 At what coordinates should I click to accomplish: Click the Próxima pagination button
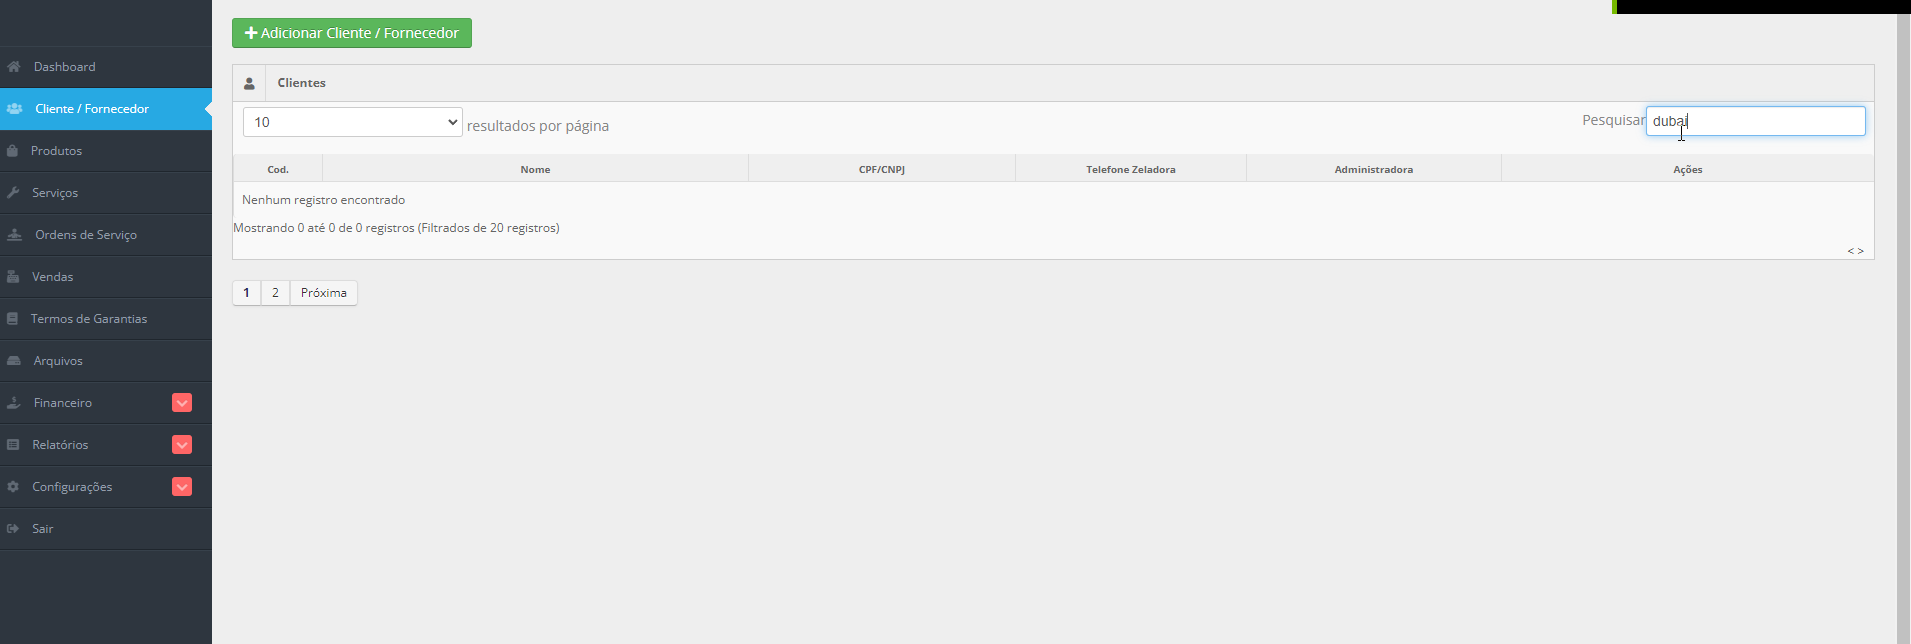tap(324, 293)
